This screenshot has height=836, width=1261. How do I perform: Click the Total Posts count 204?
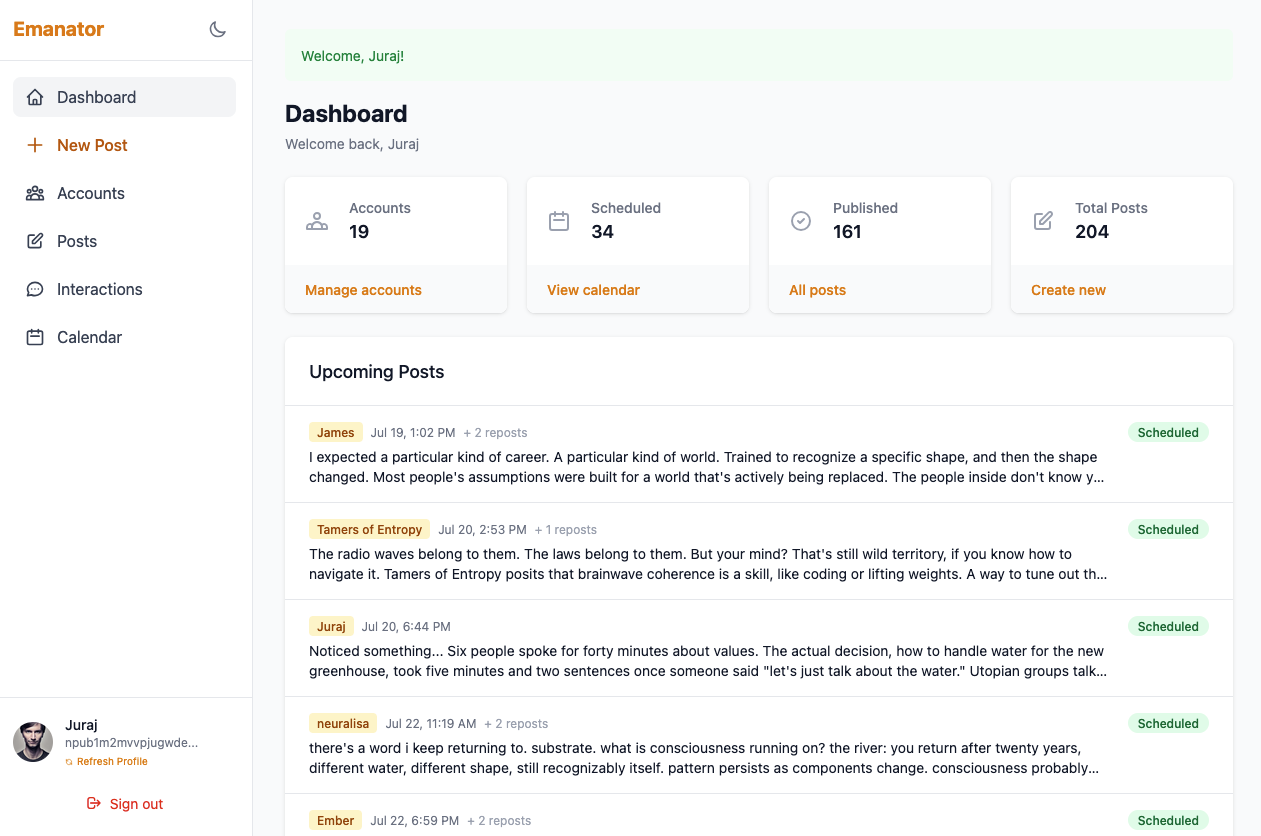pos(1092,232)
